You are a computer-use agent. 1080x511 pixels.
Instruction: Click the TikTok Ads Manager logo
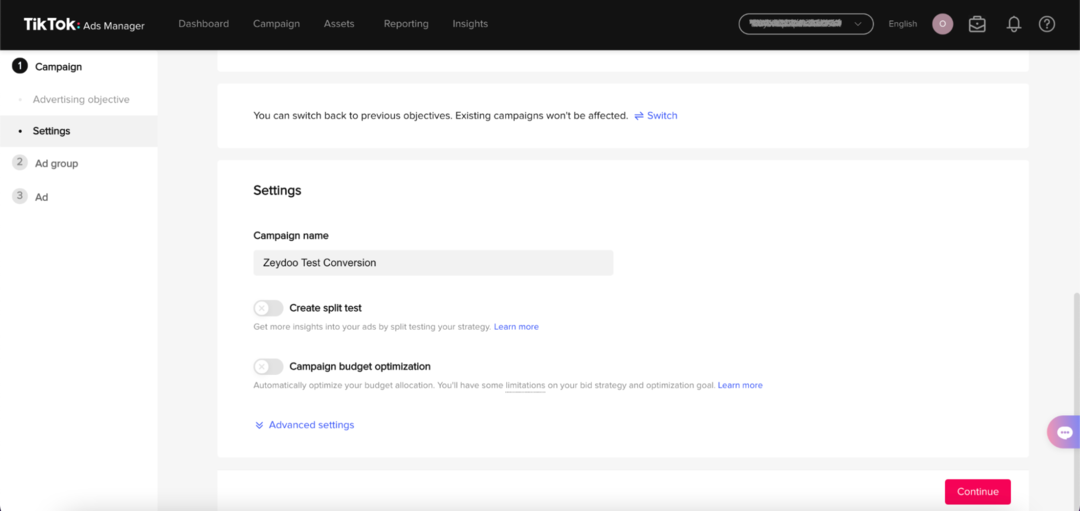coord(84,24)
